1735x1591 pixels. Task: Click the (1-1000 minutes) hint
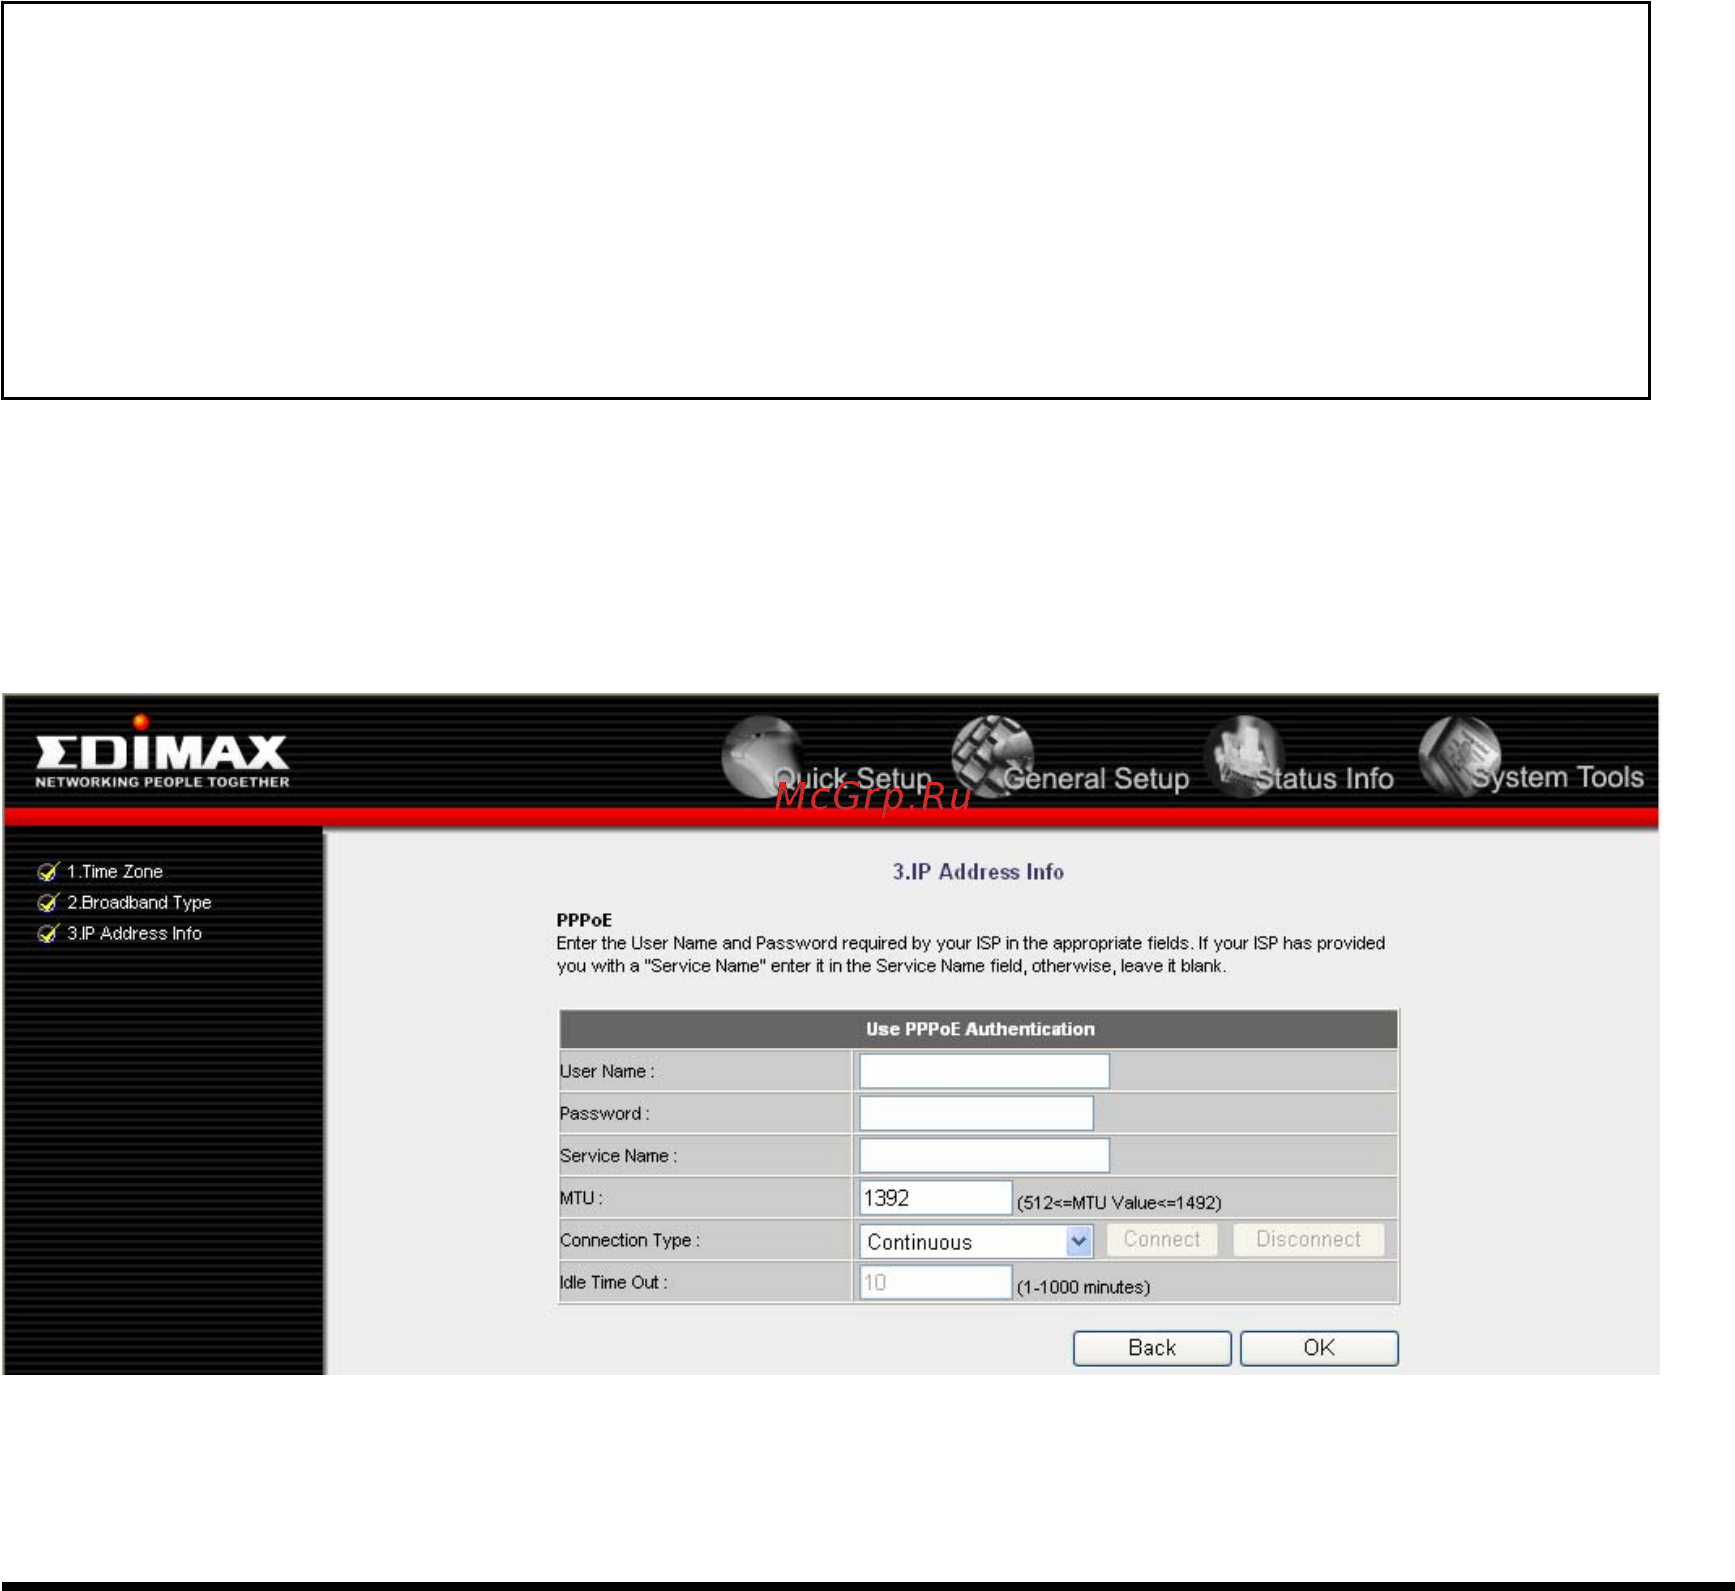pos(1083,1288)
